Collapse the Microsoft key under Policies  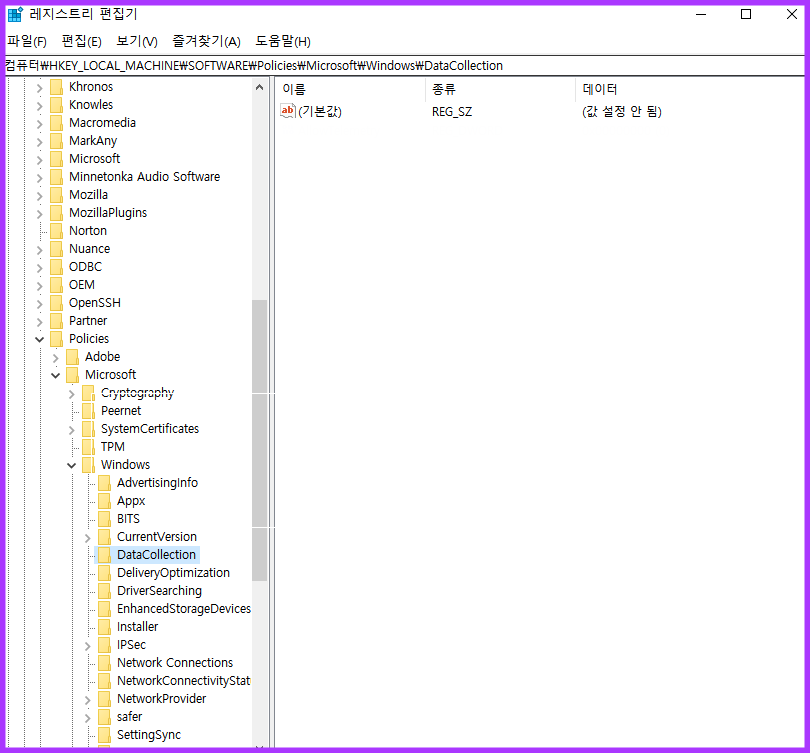click(55, 375)
